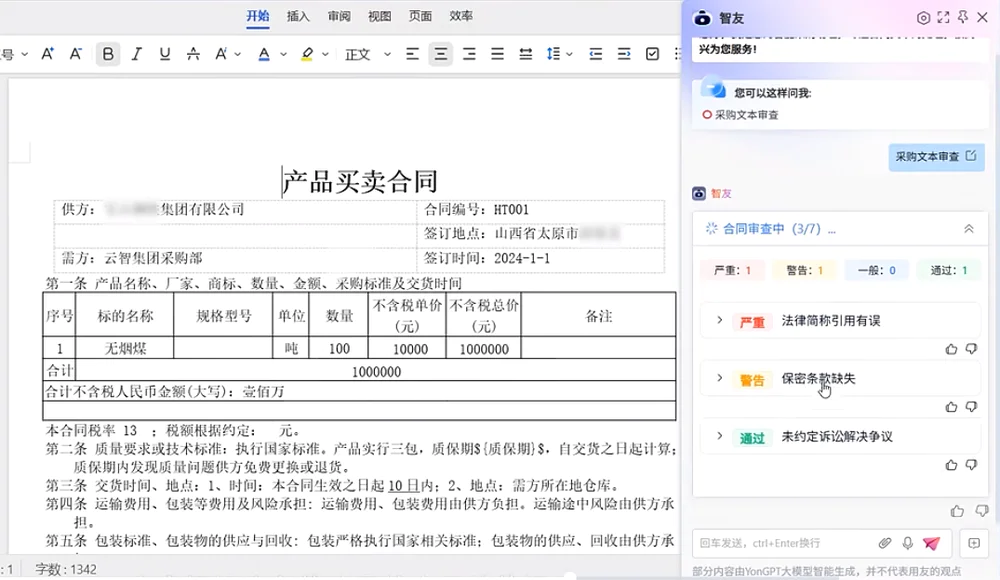Collapse the 合同审查中 results section

[968, 229]
